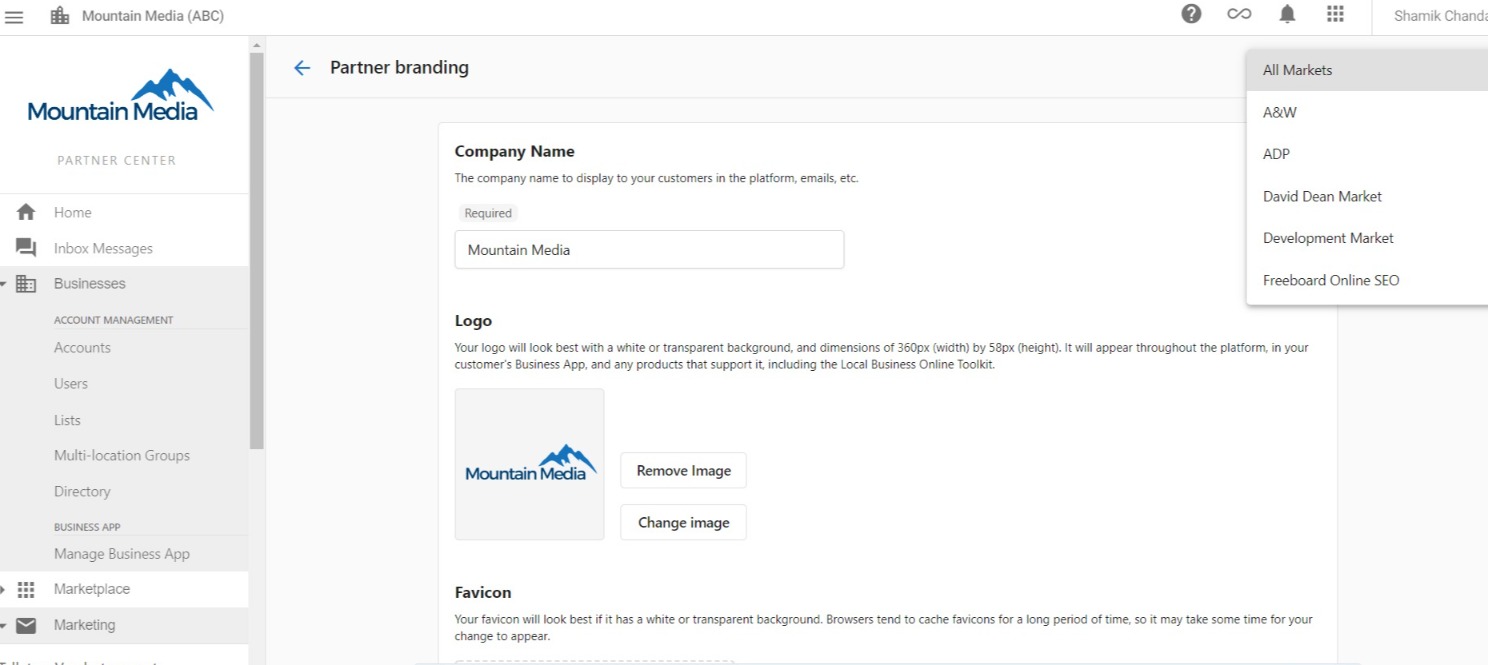The width and height of the screenshot is (1488, 665).
Task: Click the Required label
Action: click(488, 213)
